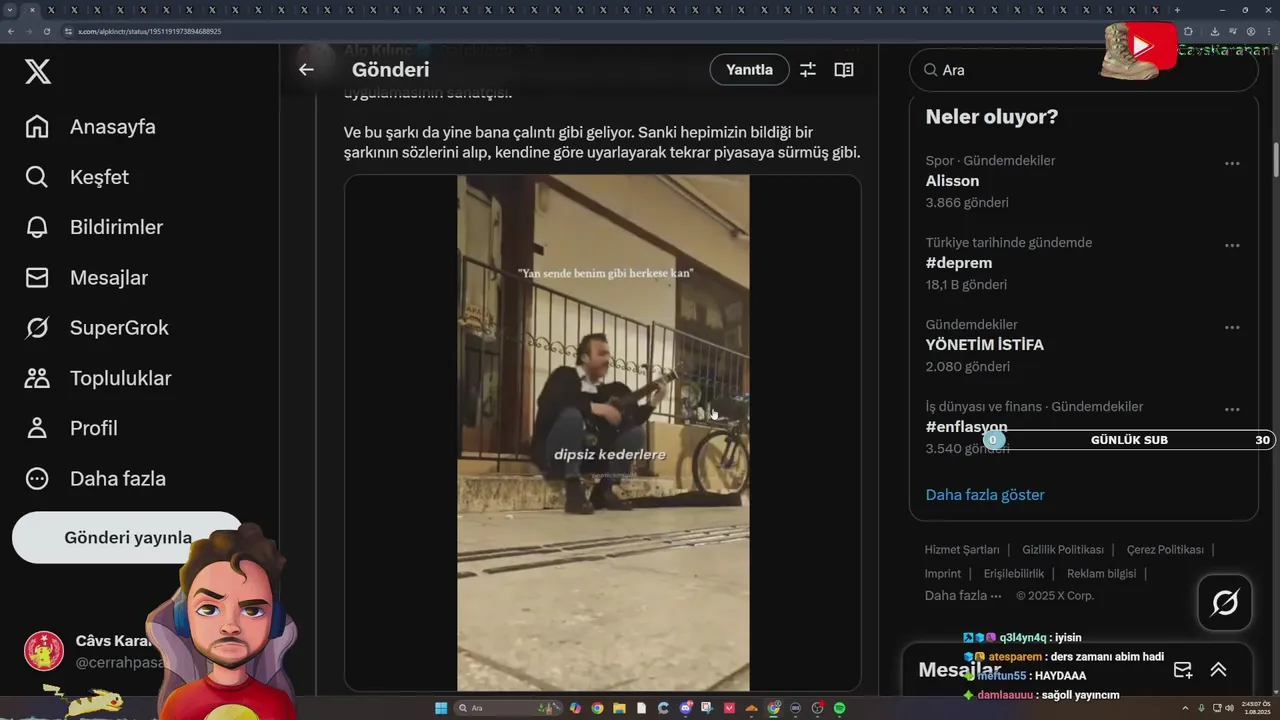
Task: Open reply filter settings icon
Action: [808, 70]
